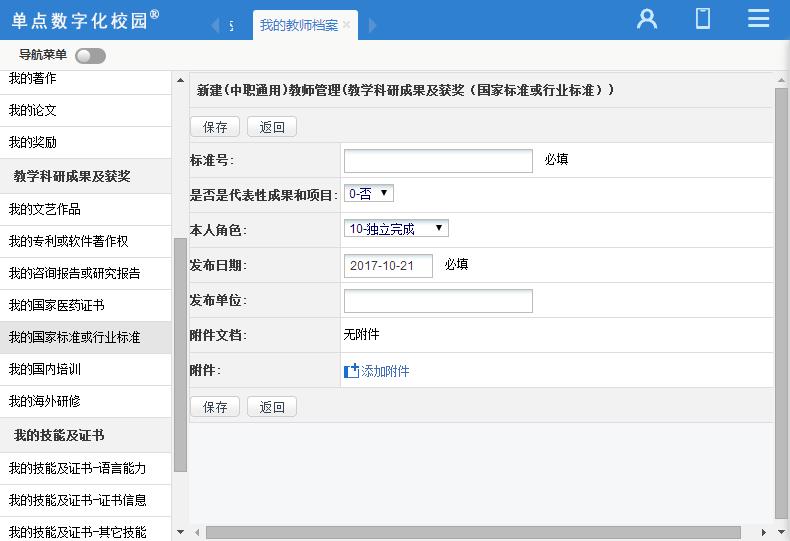Focus the 发布单位 input field
The height and width of the screenshot is (541, 790).
click(x=438, y=301)
